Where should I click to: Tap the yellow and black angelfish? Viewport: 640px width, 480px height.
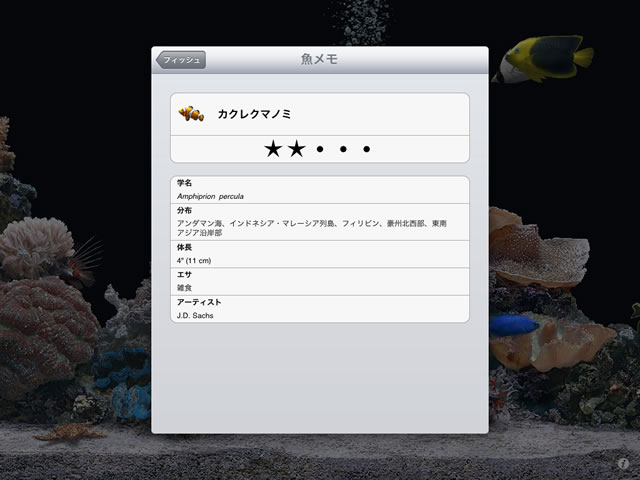tap(543, 60)
